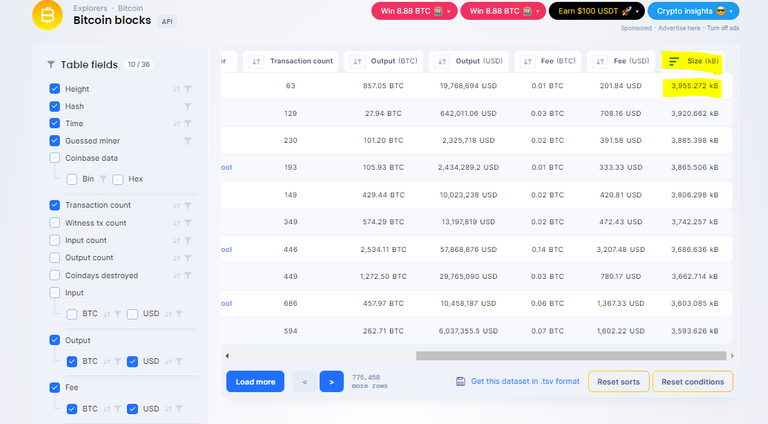768x424 pixels.
Task: Open filter beside Output USD field
Action: tap(179, 361)
